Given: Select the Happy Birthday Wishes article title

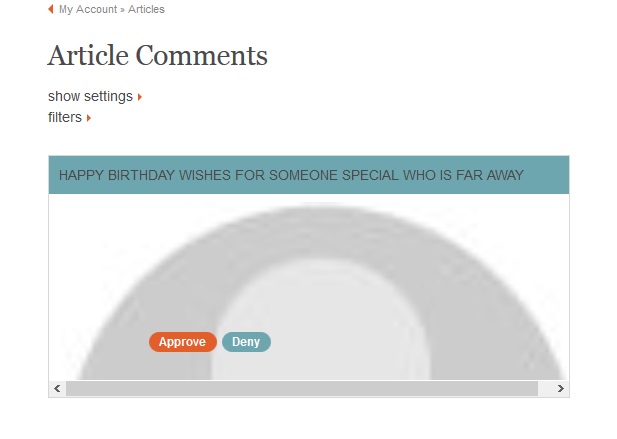Looking at the screenshot, I should [x=291, y=175].
